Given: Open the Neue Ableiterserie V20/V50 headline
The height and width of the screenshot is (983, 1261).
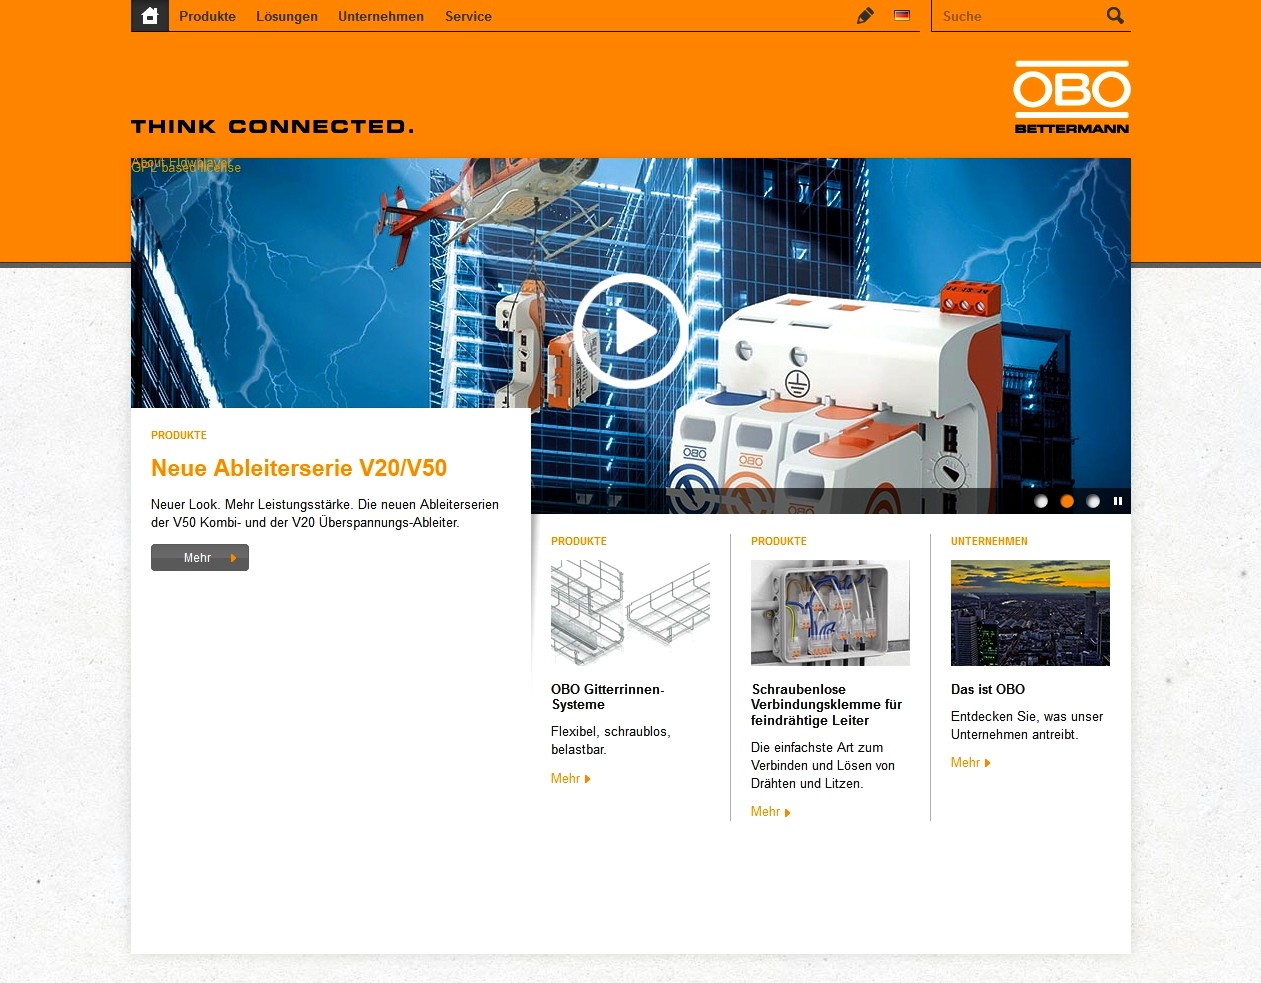Looking at the screenshot, I should 299,468.
